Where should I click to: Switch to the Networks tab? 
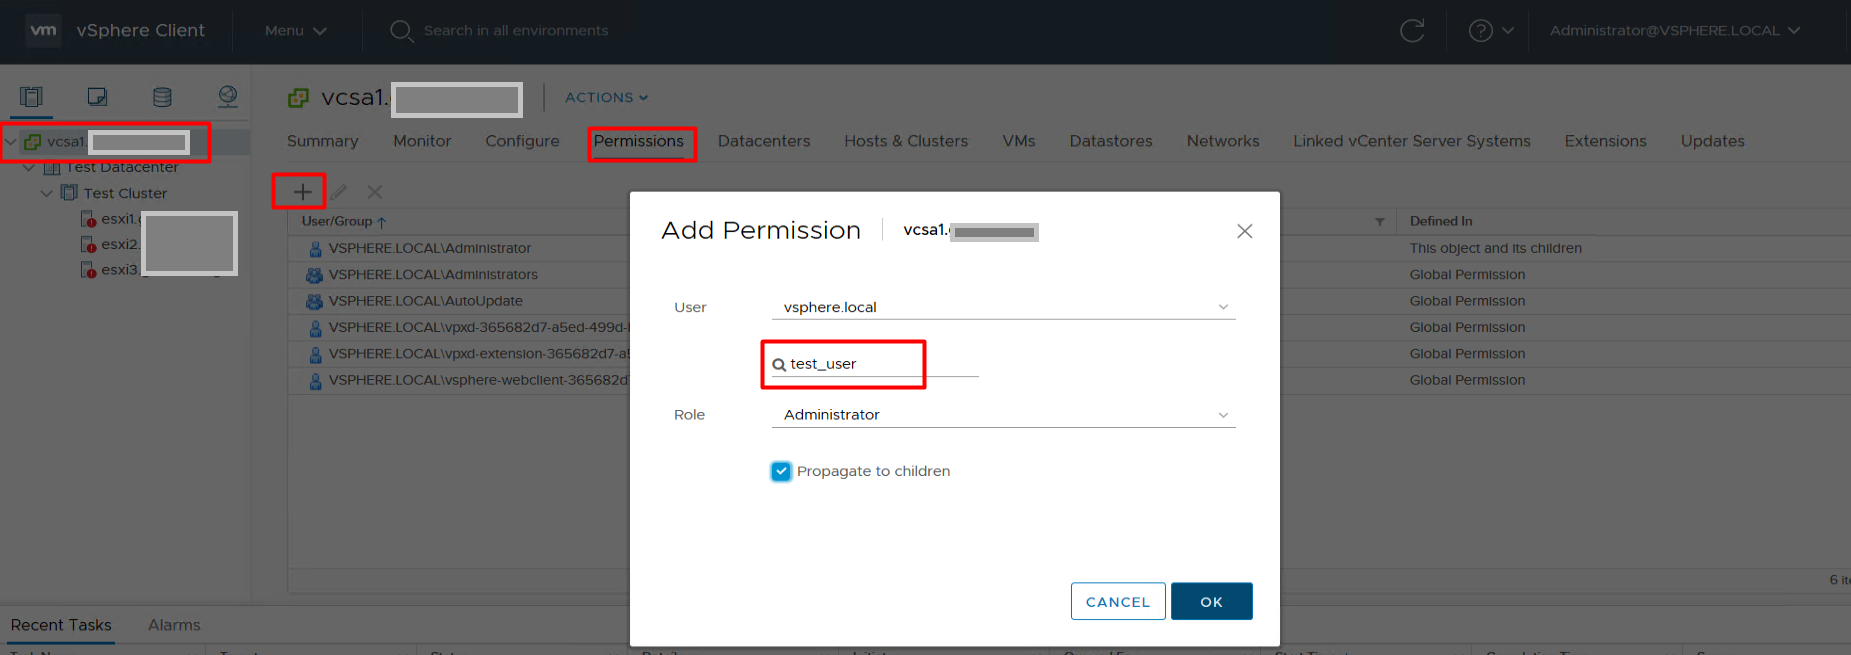click(1223, 141)
